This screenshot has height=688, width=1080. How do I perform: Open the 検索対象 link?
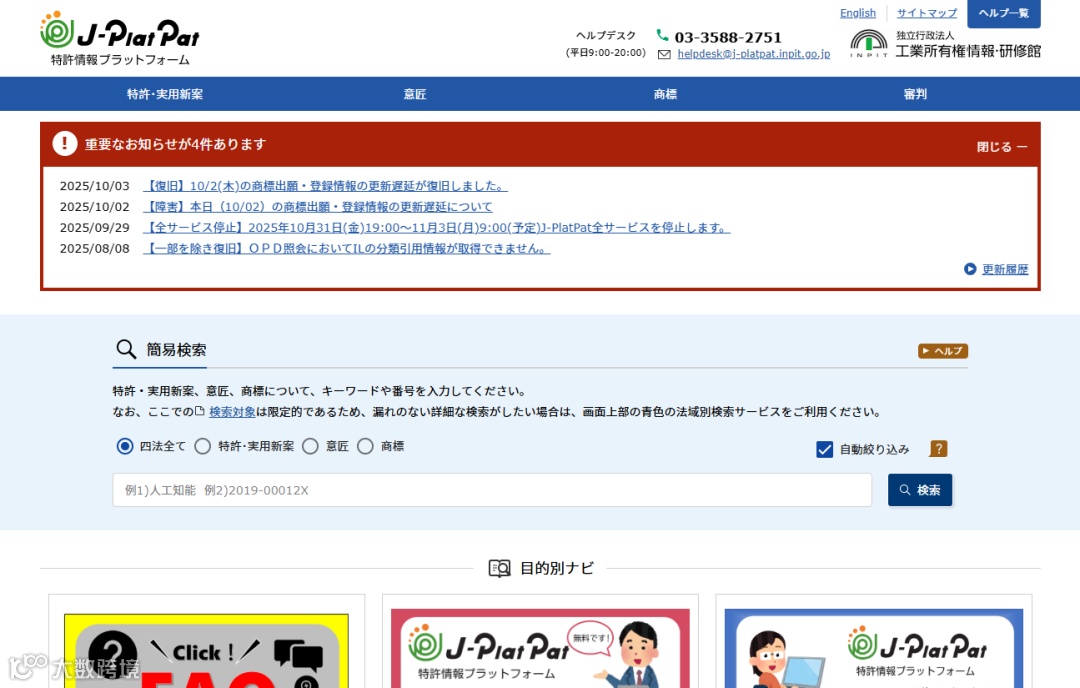coord(232,412)
